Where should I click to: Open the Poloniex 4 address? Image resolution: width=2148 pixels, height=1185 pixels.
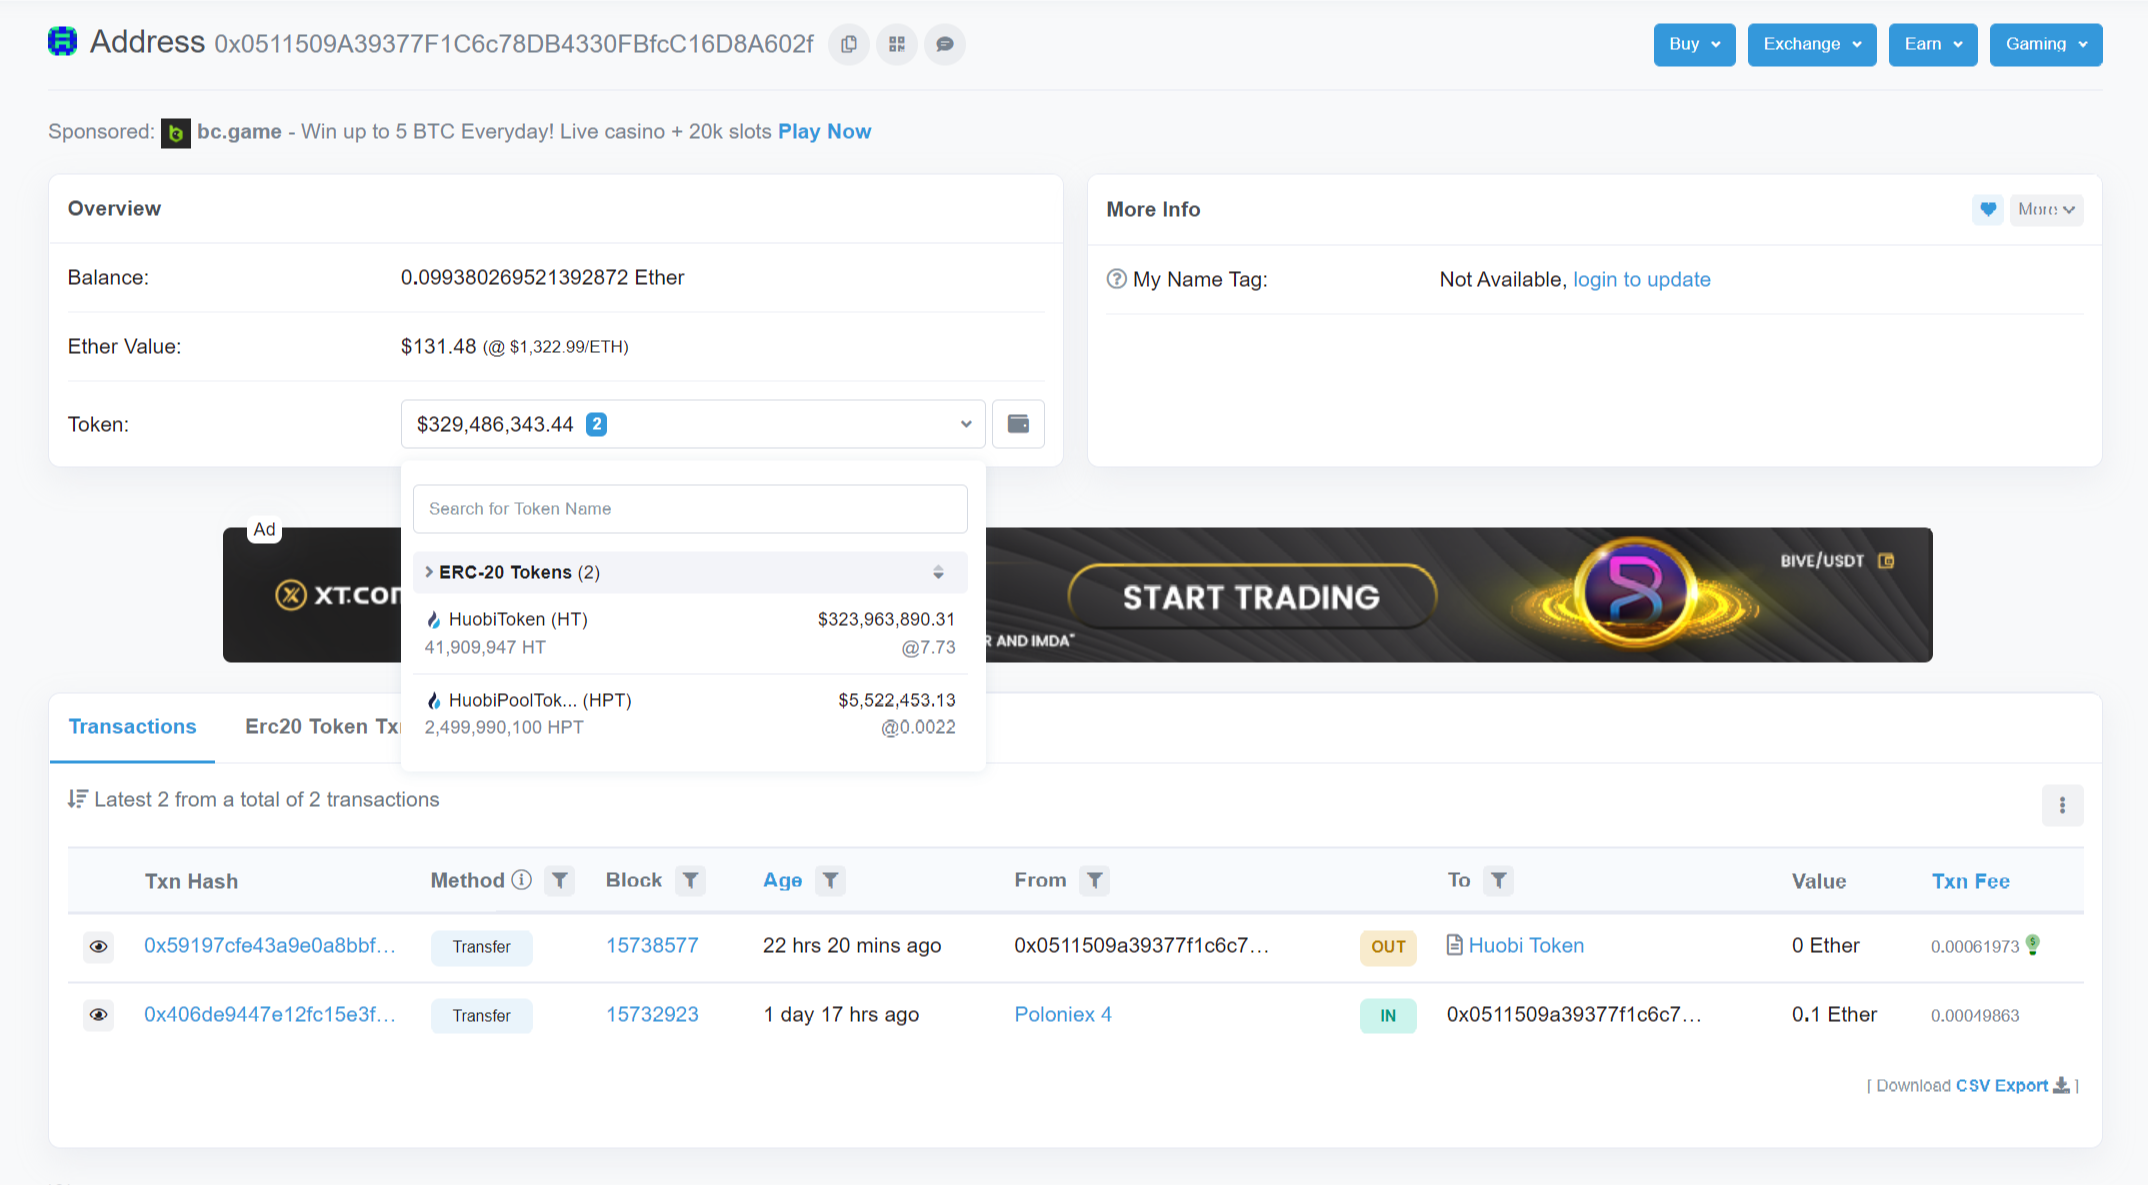(x=1063, y=1015)
